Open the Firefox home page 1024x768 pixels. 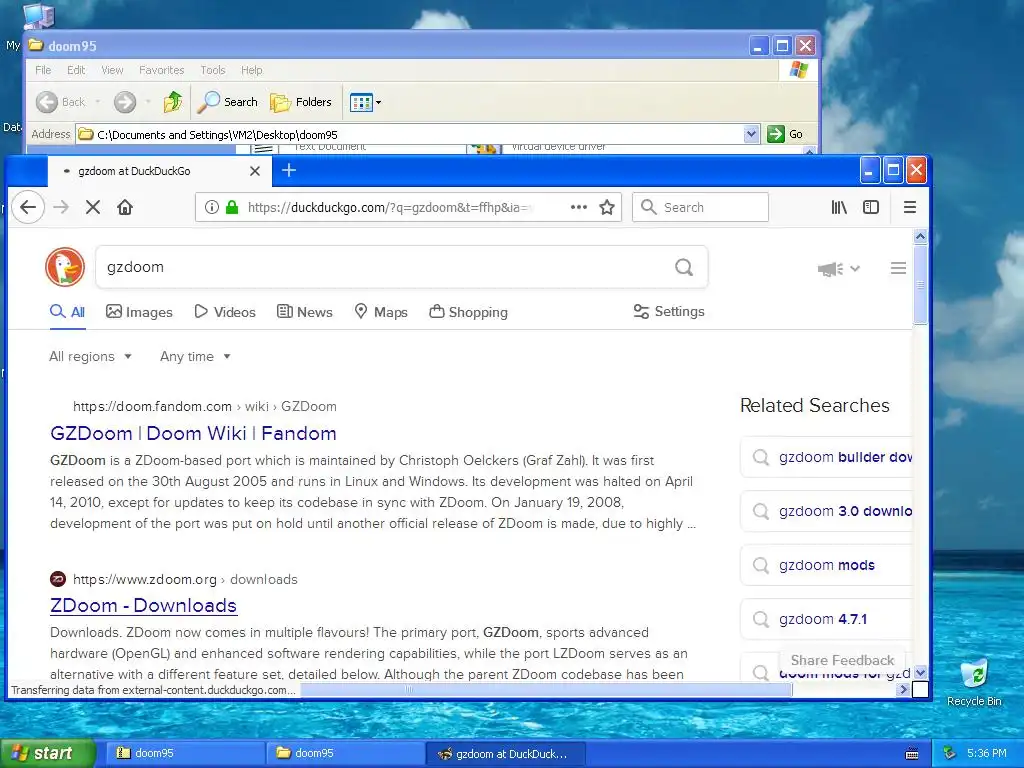(x=125, y=208)
